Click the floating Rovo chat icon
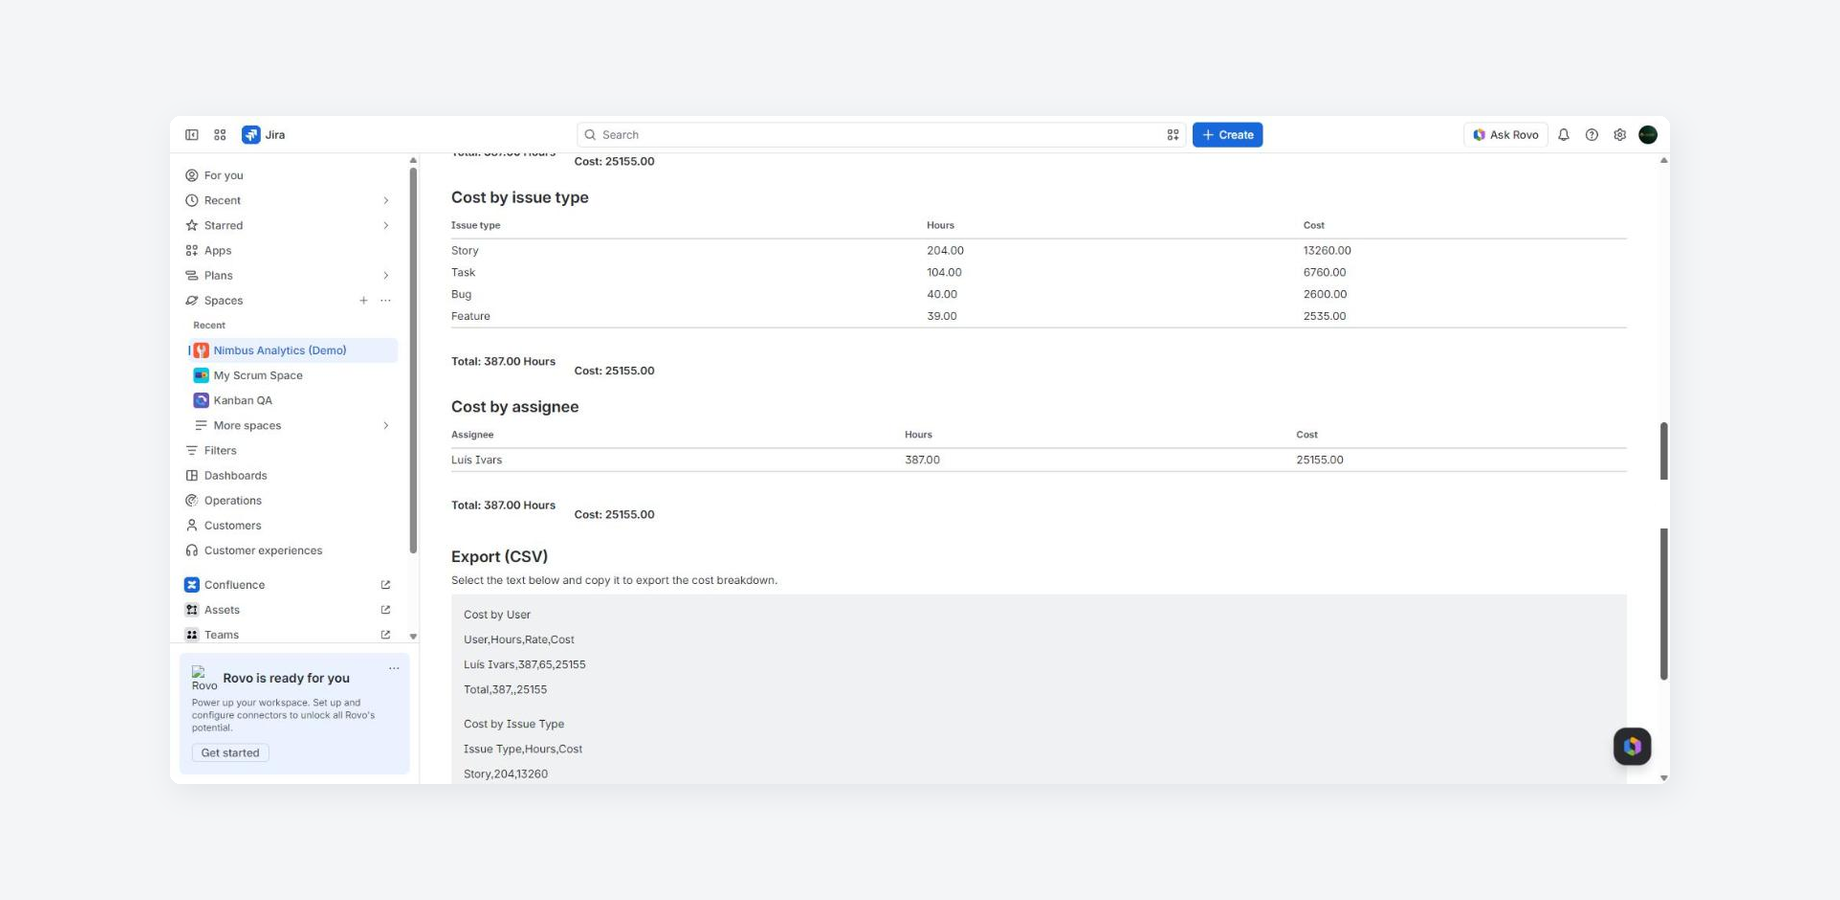The width and height of the screenshot is (1840, 900). point(1632,746)
